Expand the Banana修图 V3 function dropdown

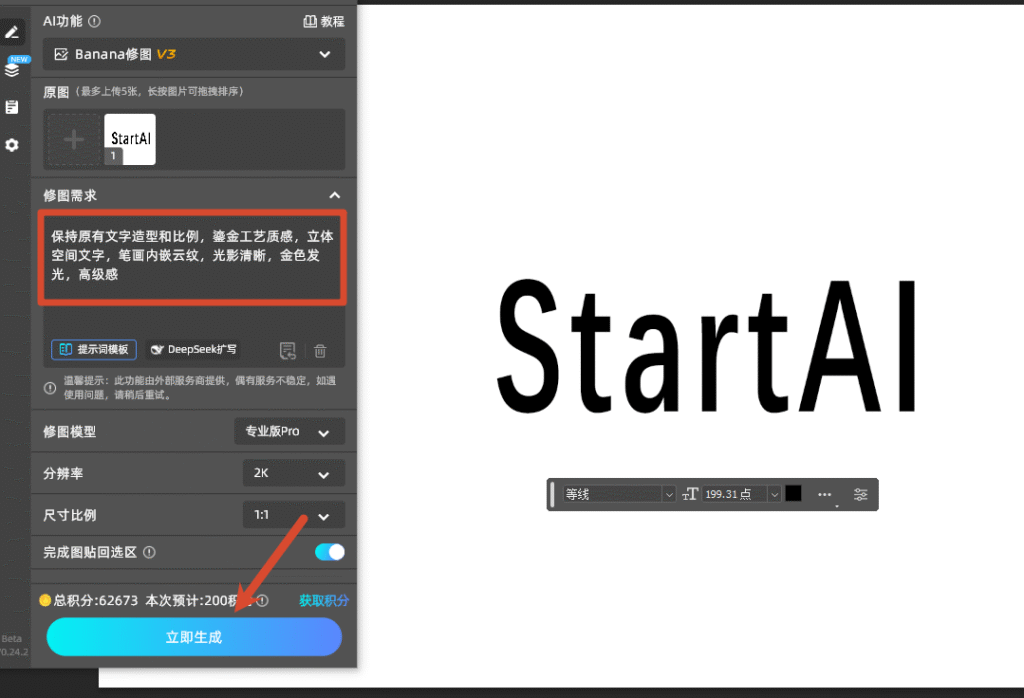(x=193, y=54)
